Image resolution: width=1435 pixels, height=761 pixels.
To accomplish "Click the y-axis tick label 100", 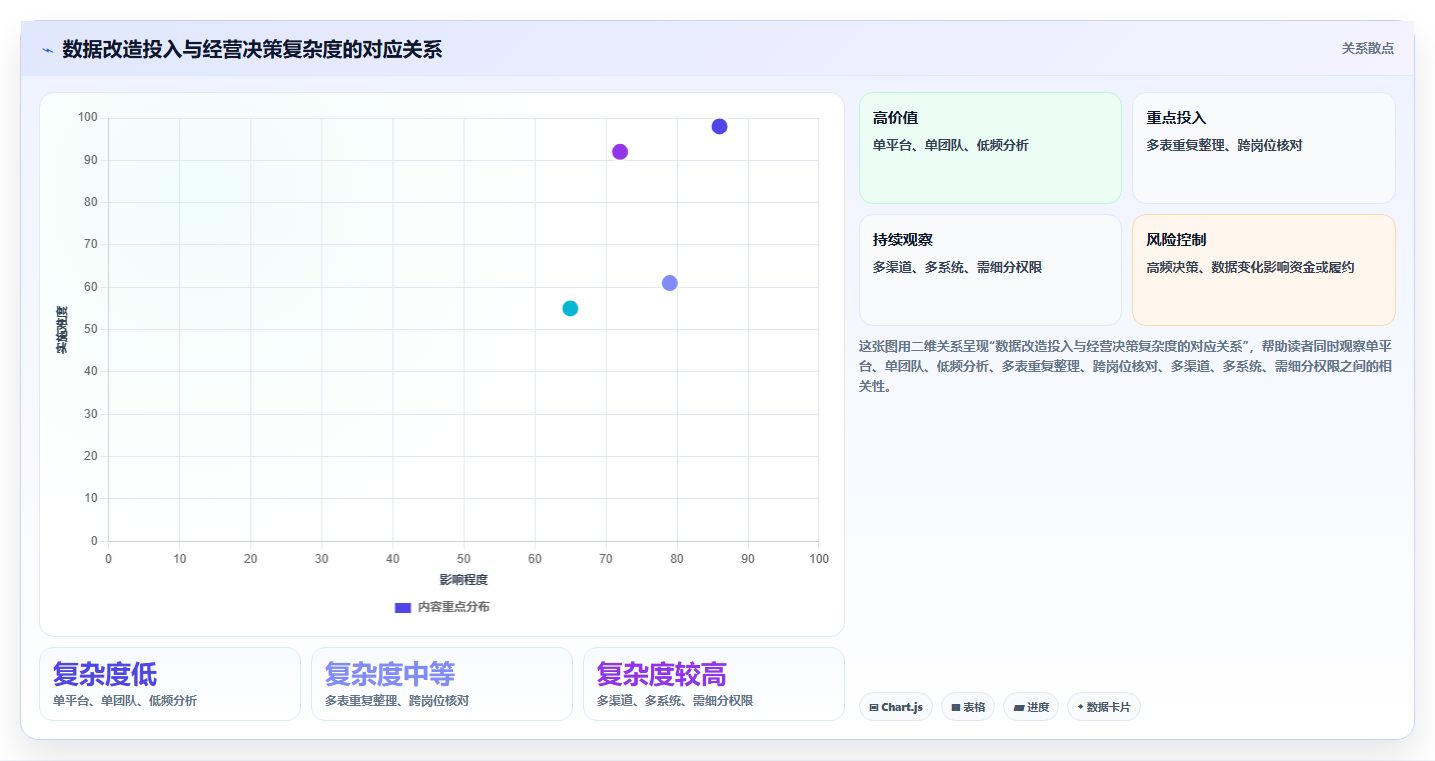I will [88, 118].
